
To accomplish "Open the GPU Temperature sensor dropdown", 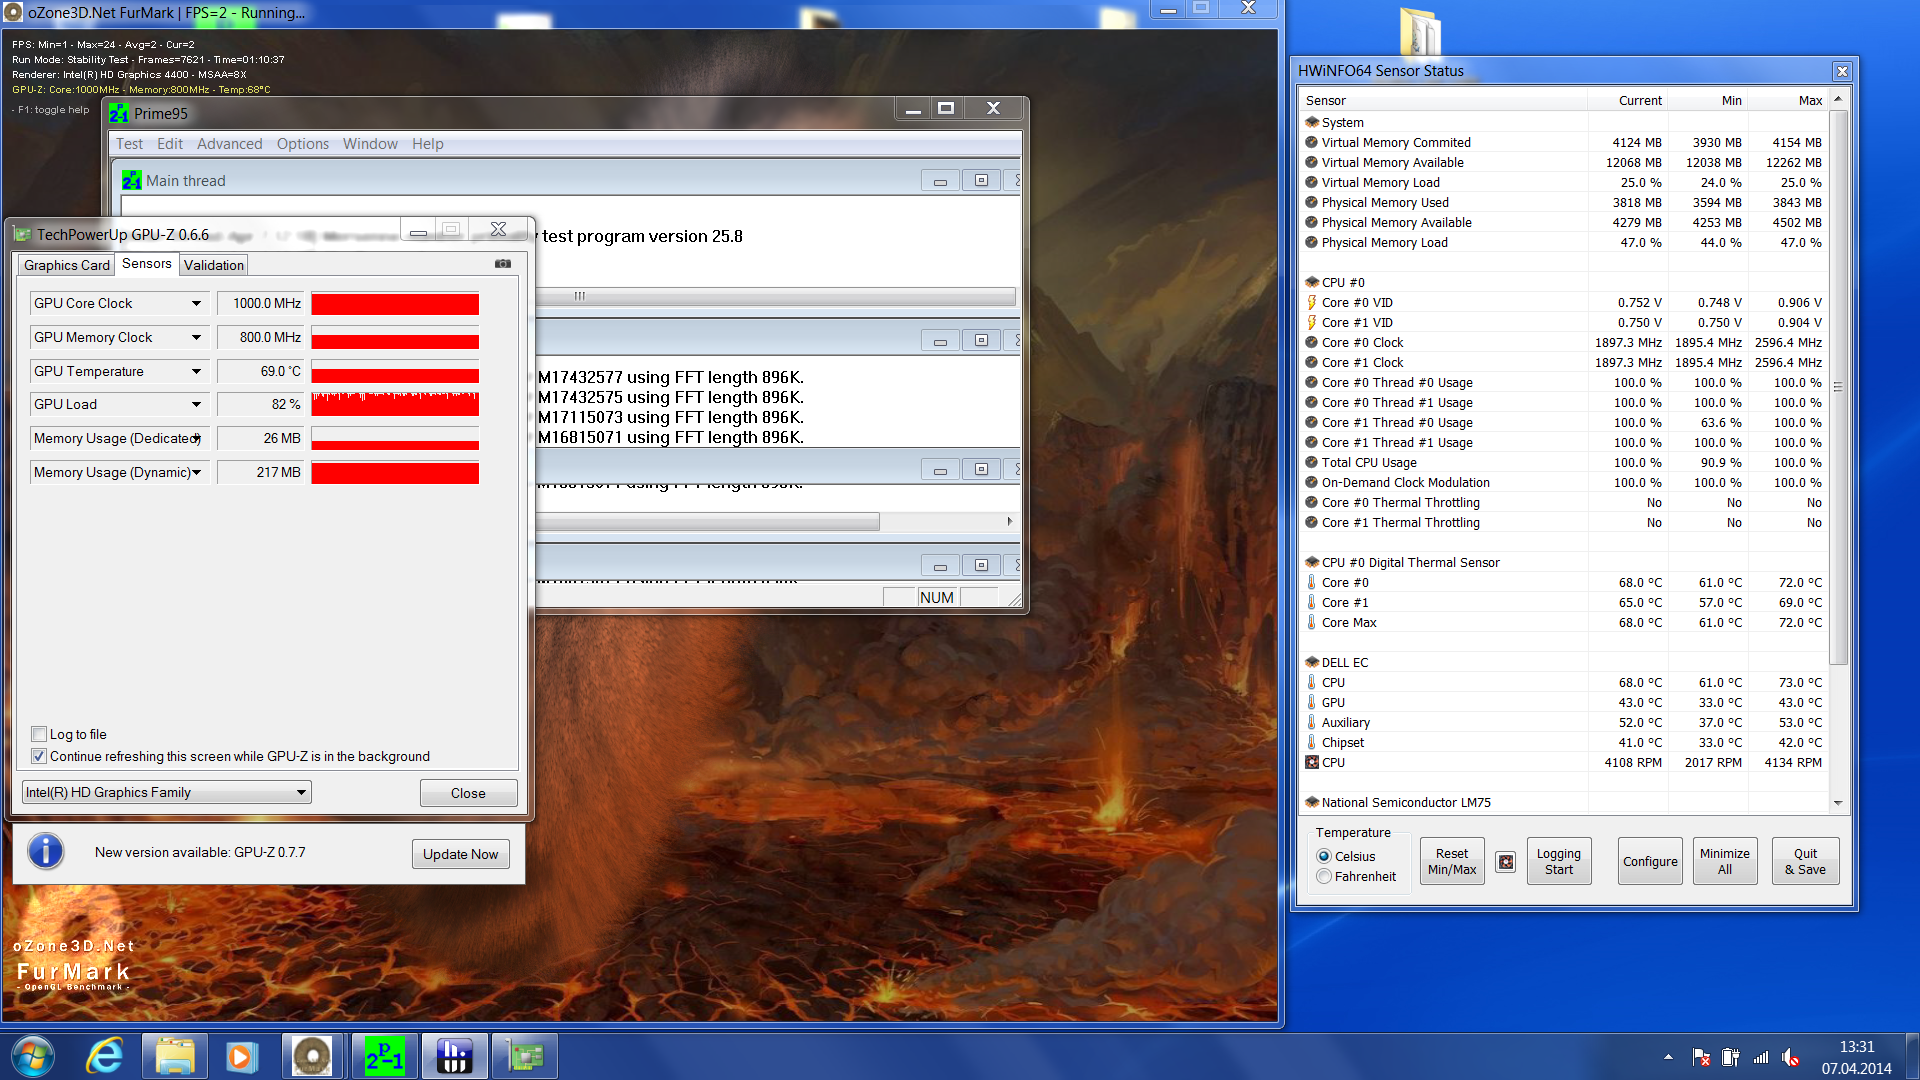I will [x=196, y=371].
